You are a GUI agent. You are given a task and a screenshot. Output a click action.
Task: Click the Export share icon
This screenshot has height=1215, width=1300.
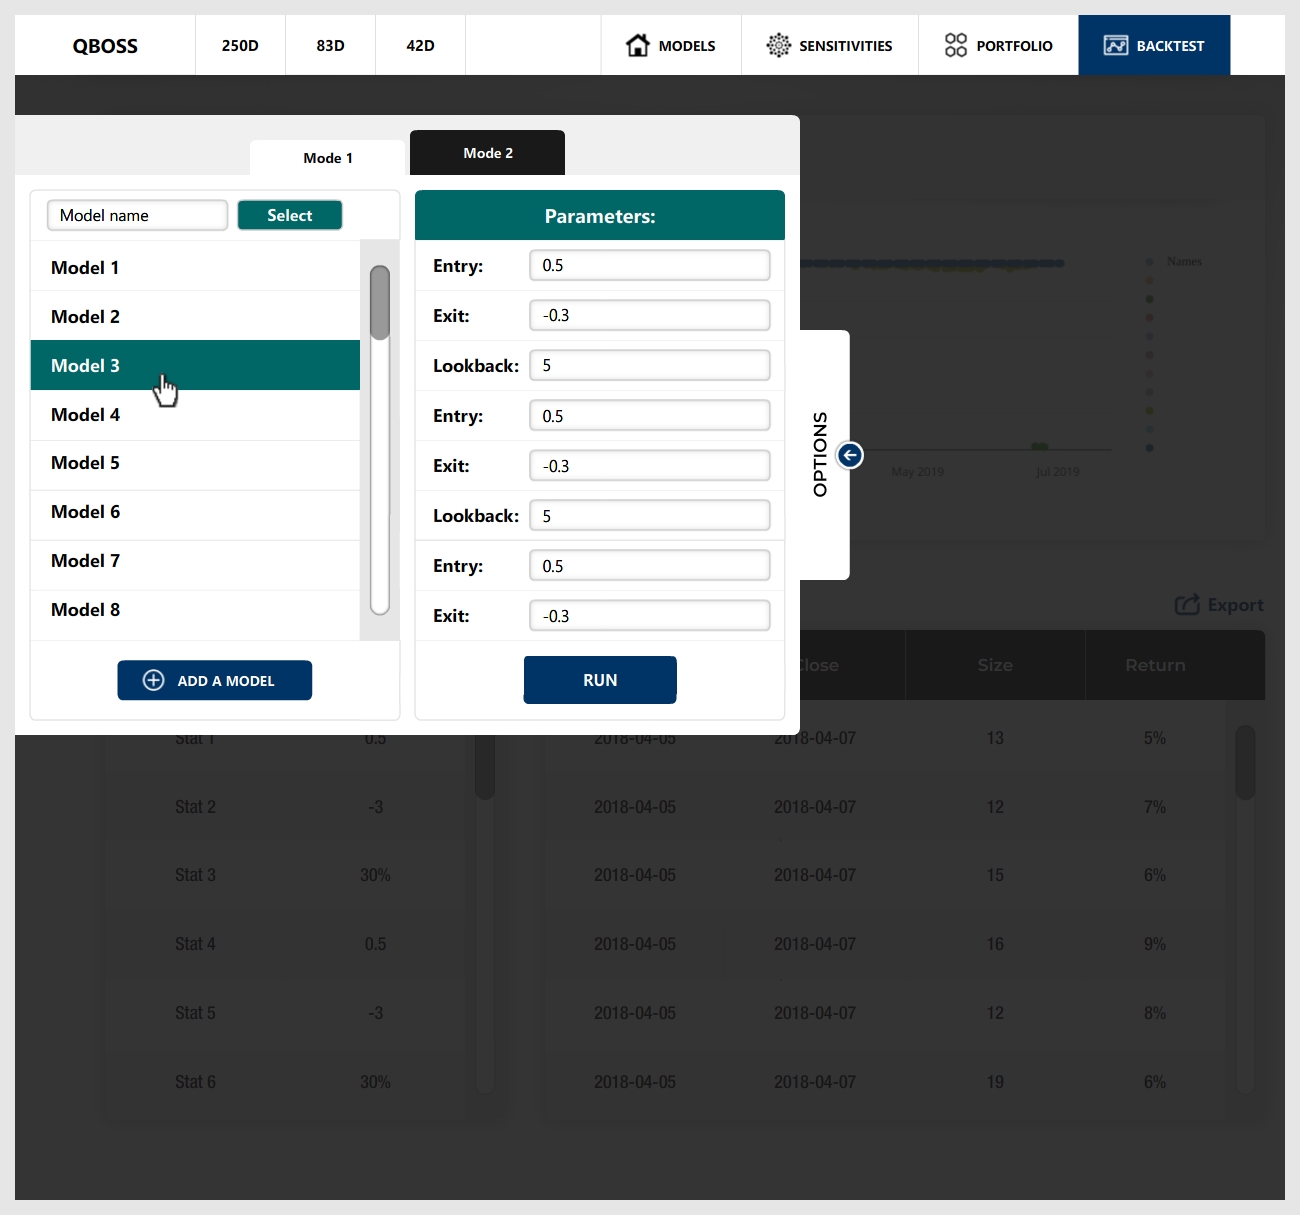pyautogui.click(x=1187, y=605)
